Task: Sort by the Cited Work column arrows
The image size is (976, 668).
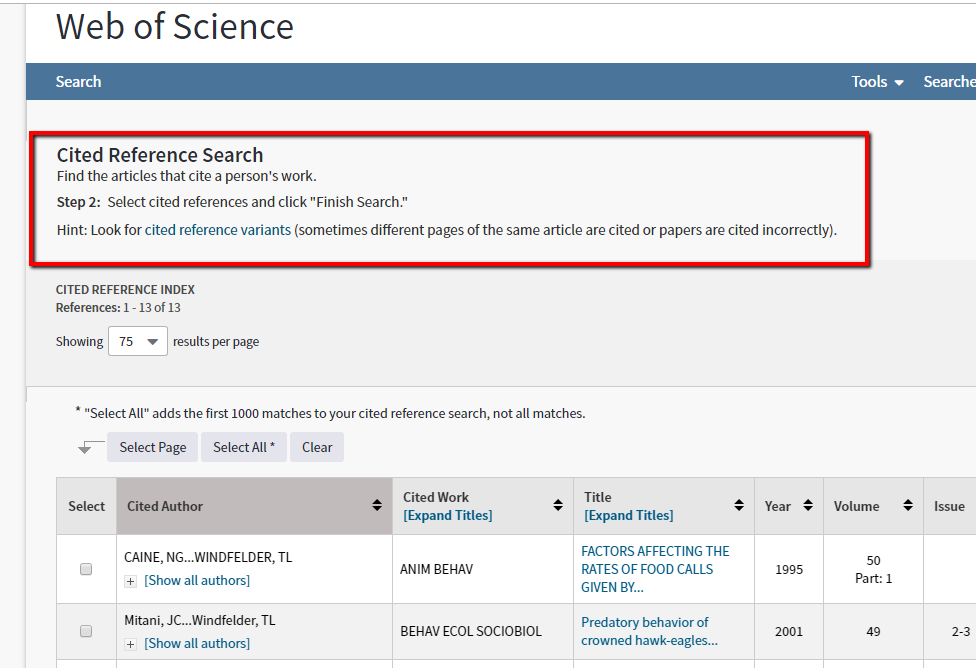Action: pyautogui.click(x=558, y=506)
